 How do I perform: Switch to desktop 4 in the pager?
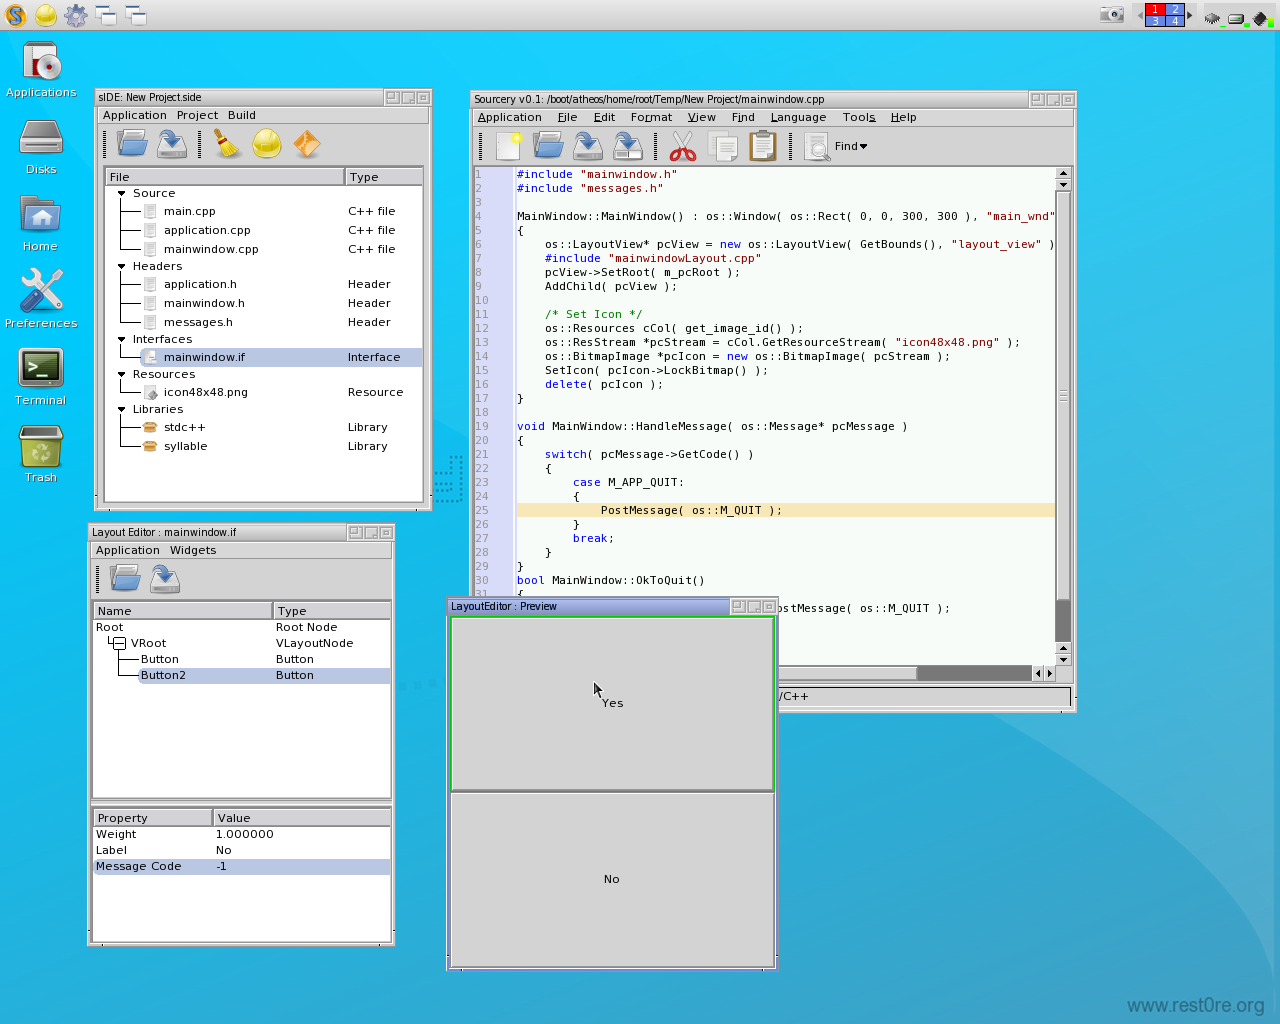[x=1175, y=21]
